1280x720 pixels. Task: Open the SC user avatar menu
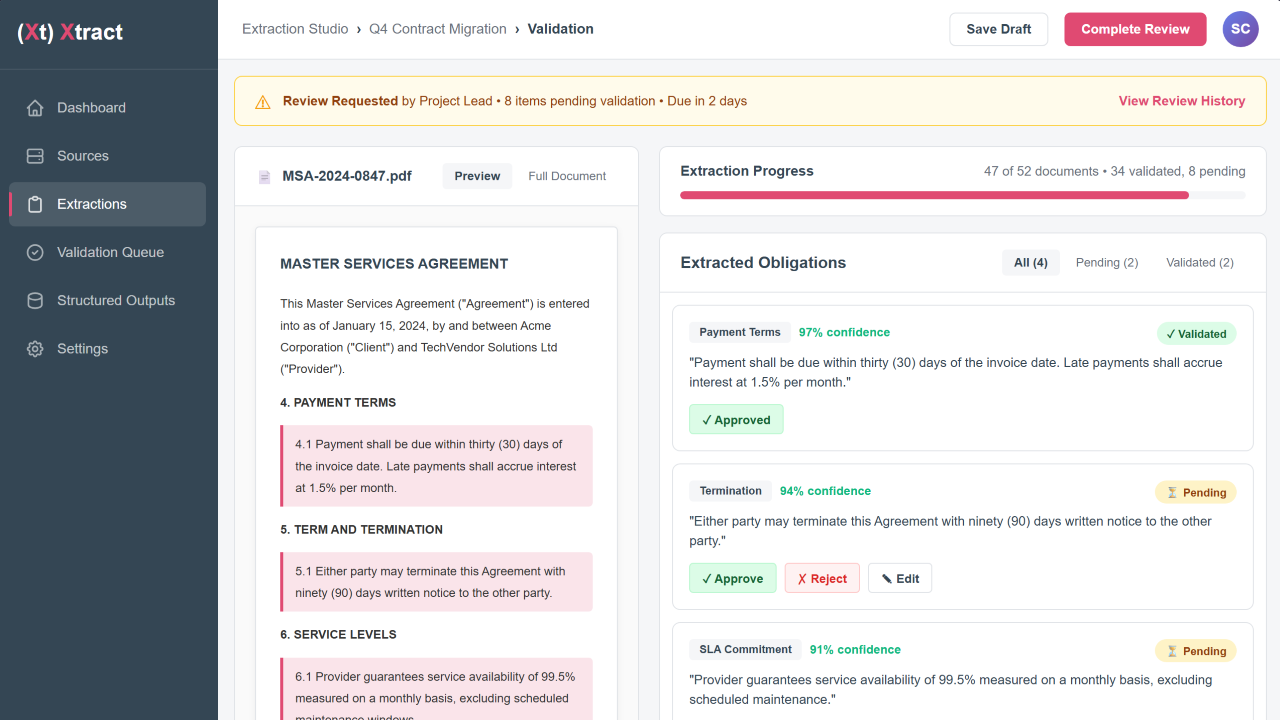(1240, 29)
